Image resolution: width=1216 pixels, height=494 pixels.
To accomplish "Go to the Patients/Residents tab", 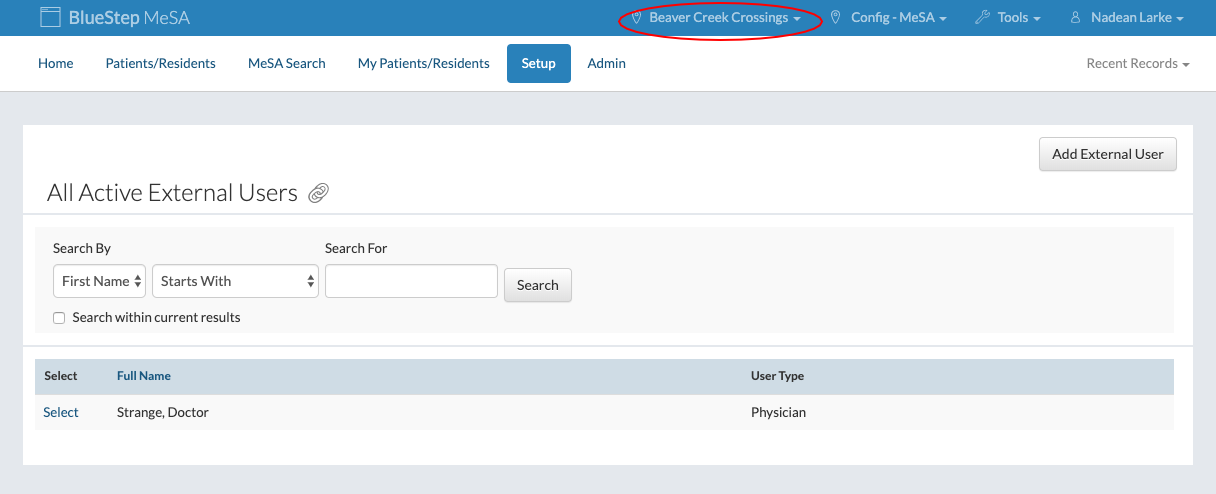I will [x=160, y=64].
